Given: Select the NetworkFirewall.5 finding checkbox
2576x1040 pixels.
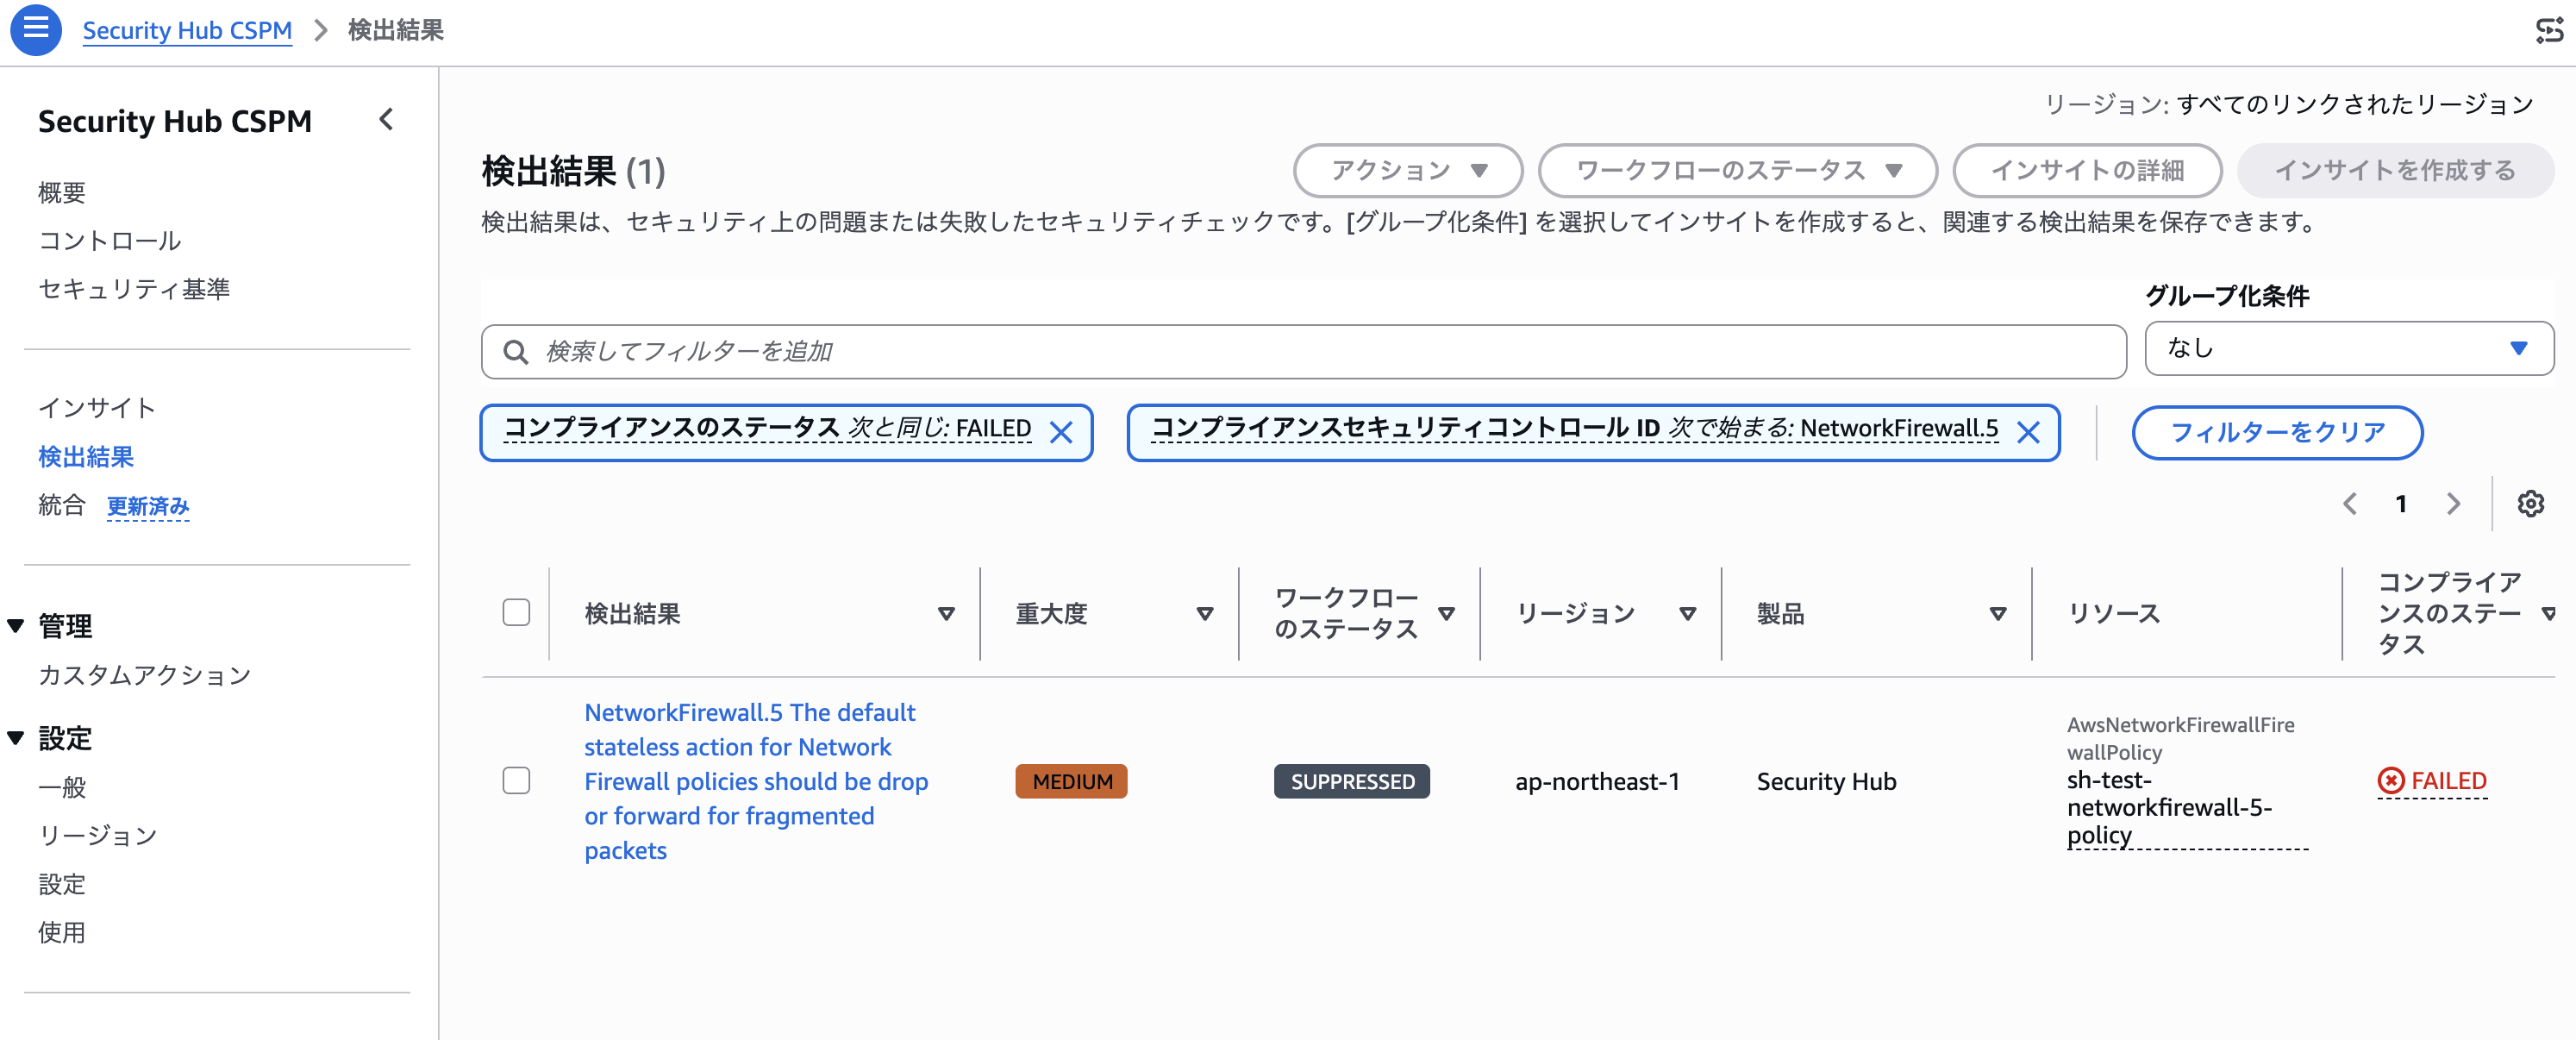Looking at the screenshot, I should 516,781.
